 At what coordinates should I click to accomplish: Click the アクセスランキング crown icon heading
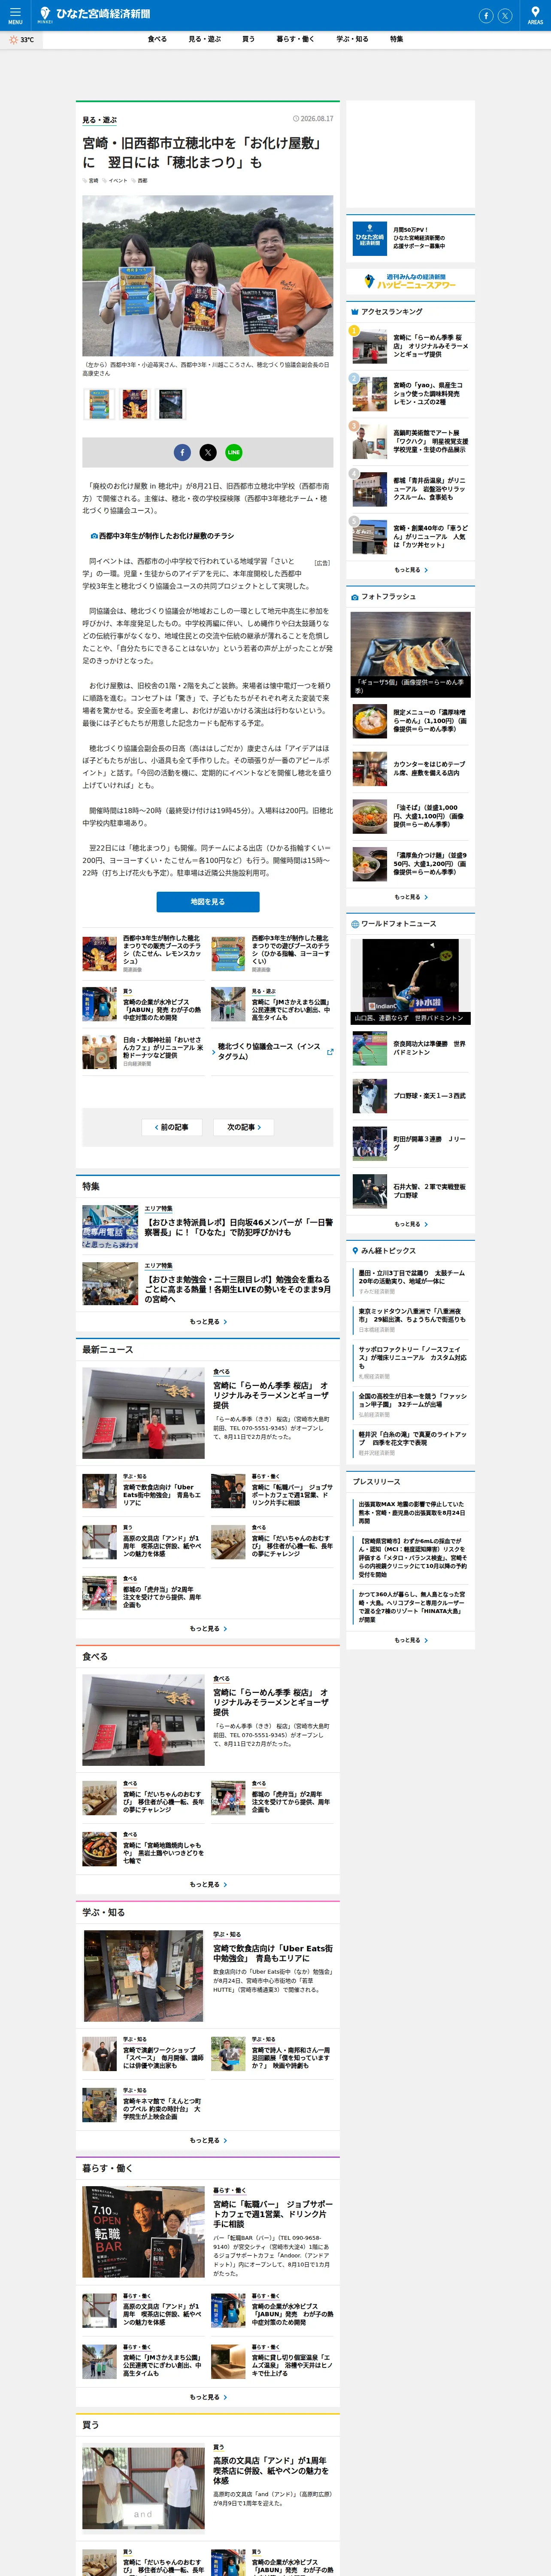click(x=355, y=312)
